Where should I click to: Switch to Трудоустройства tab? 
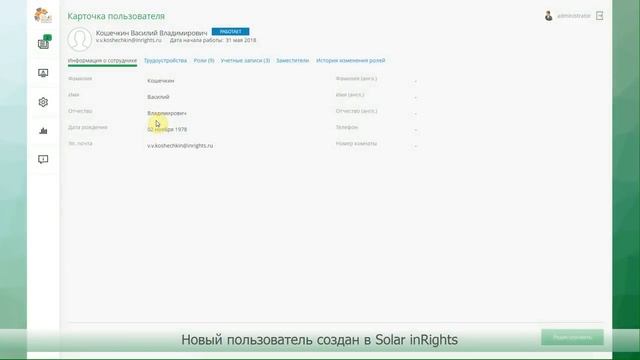(x=165, y=60)
